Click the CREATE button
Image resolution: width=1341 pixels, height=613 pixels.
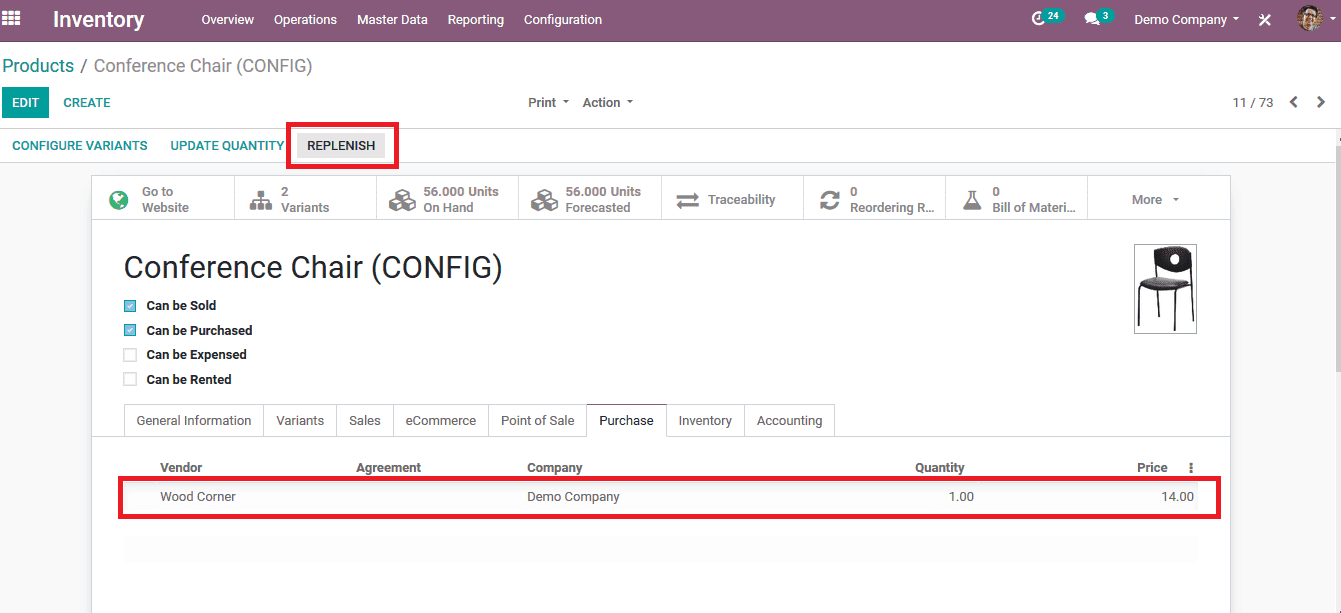[x=87, y=102]
